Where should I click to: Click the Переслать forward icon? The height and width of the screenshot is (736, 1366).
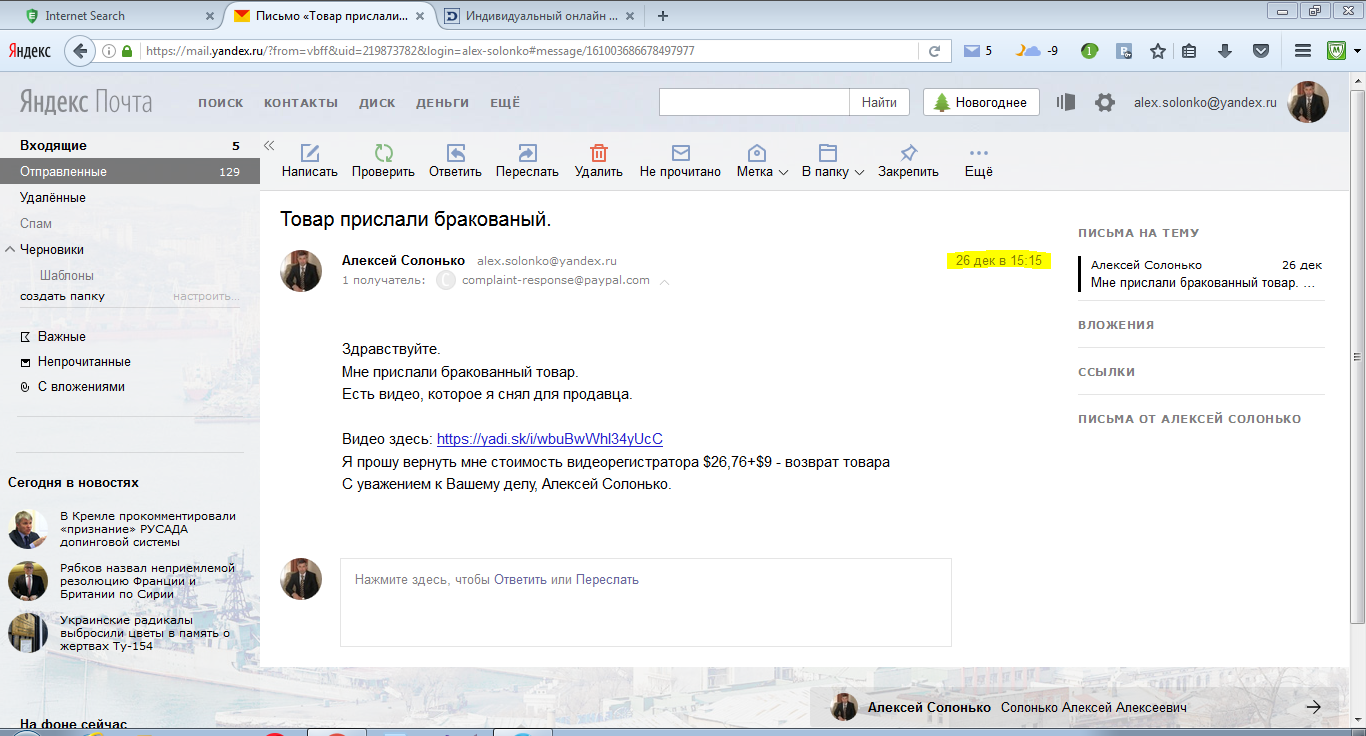click(x=527, y=153)
